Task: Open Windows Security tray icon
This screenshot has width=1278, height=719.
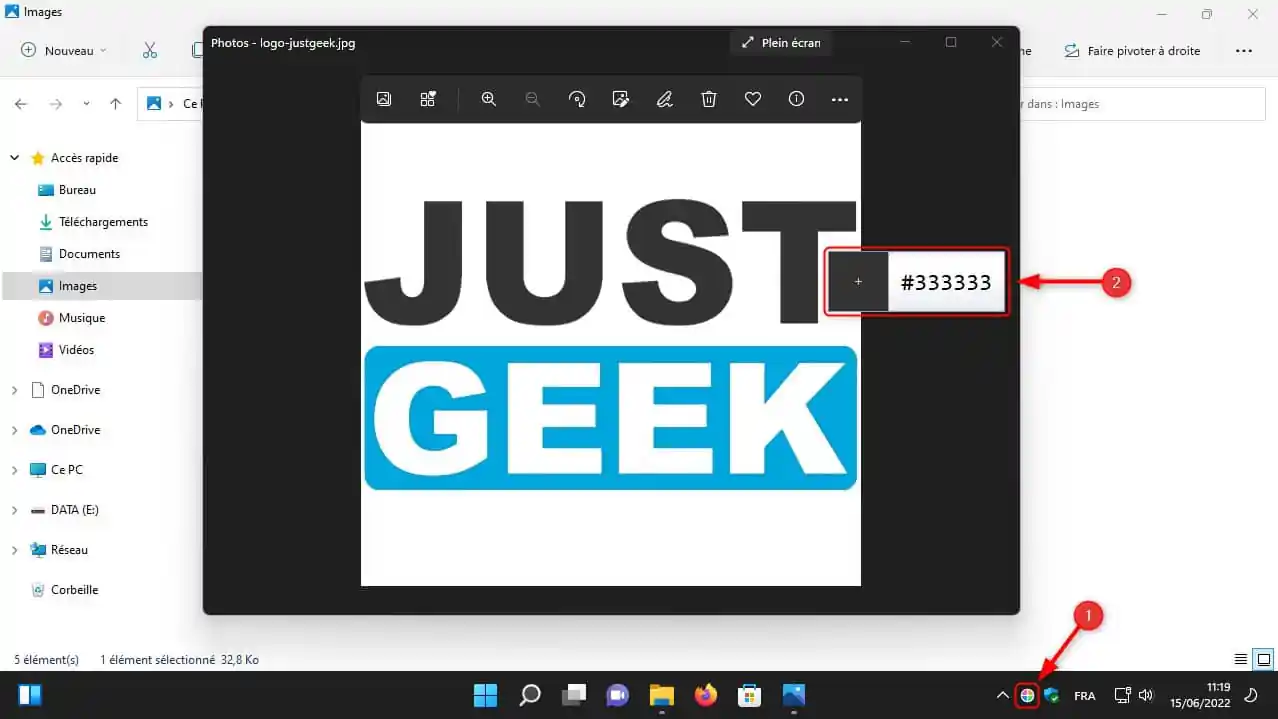Action: pyautogui.click(x=1051, y=695)
